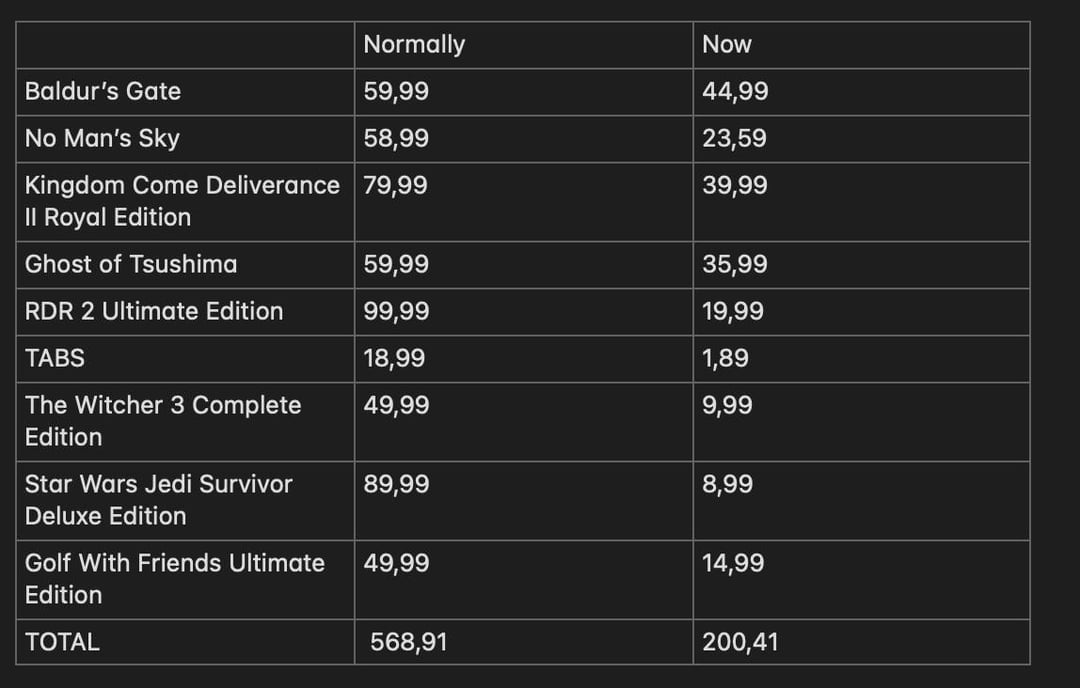This screenshot has width=1080, height=688.
Task: Select the Baldur's Gate name cell
Action: pos(103,92)
